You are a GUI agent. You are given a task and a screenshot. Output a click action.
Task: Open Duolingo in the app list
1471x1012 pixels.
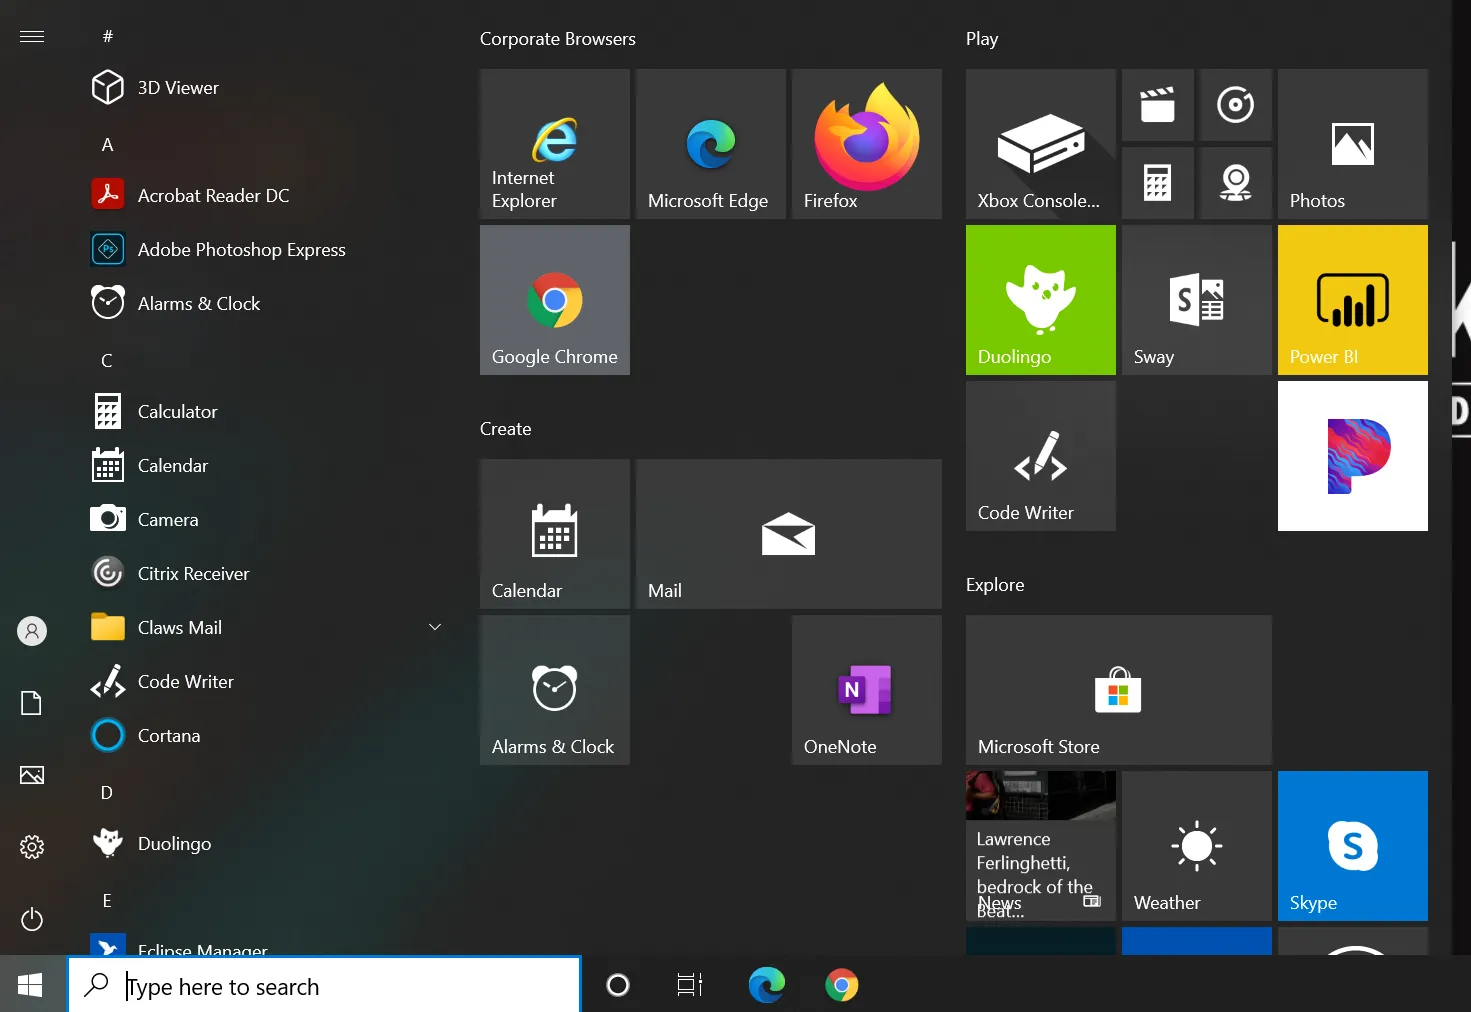coord(265,844)
